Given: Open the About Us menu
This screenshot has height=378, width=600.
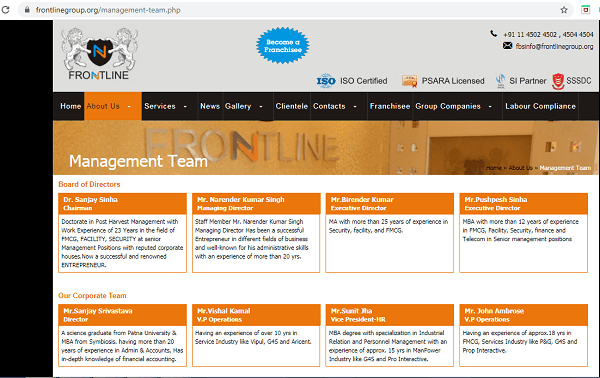Looking at the screenshot, I should [x=103, y=106].
